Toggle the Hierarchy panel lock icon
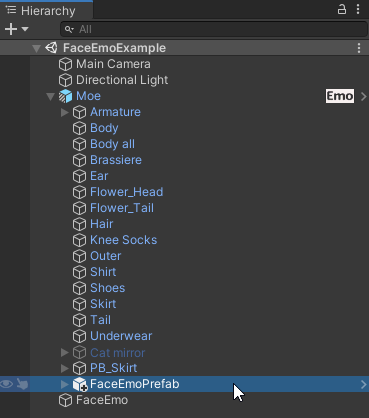Image resolution: width=369 pixels, height=418 pixels. tap(342, 9)
